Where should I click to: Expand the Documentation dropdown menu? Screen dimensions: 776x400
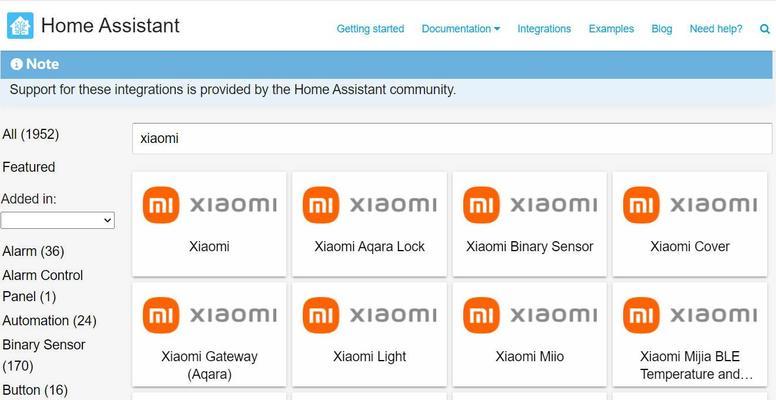point(461,29)
